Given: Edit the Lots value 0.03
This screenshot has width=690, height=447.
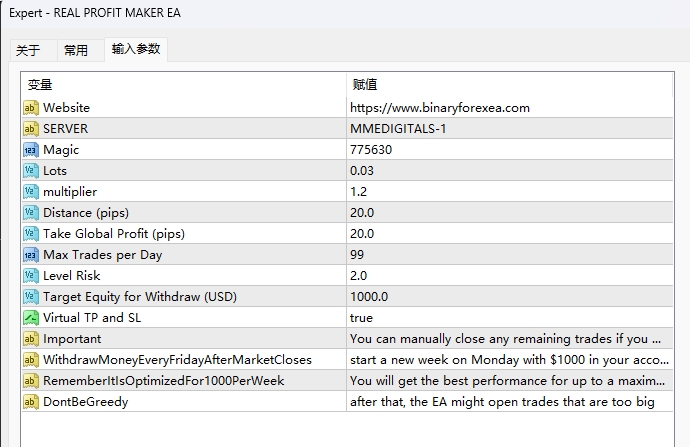Looking at the screenshot, I should pyautogui.click(x=363, y=171).
